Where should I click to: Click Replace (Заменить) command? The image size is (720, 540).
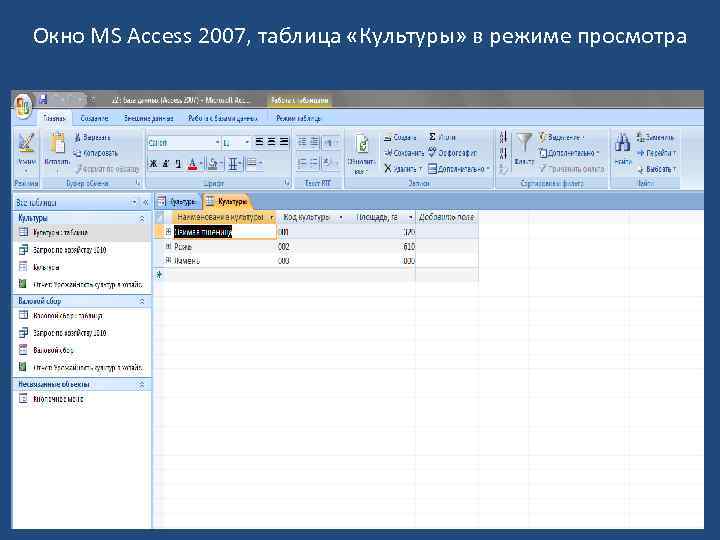tap(656, 137)
